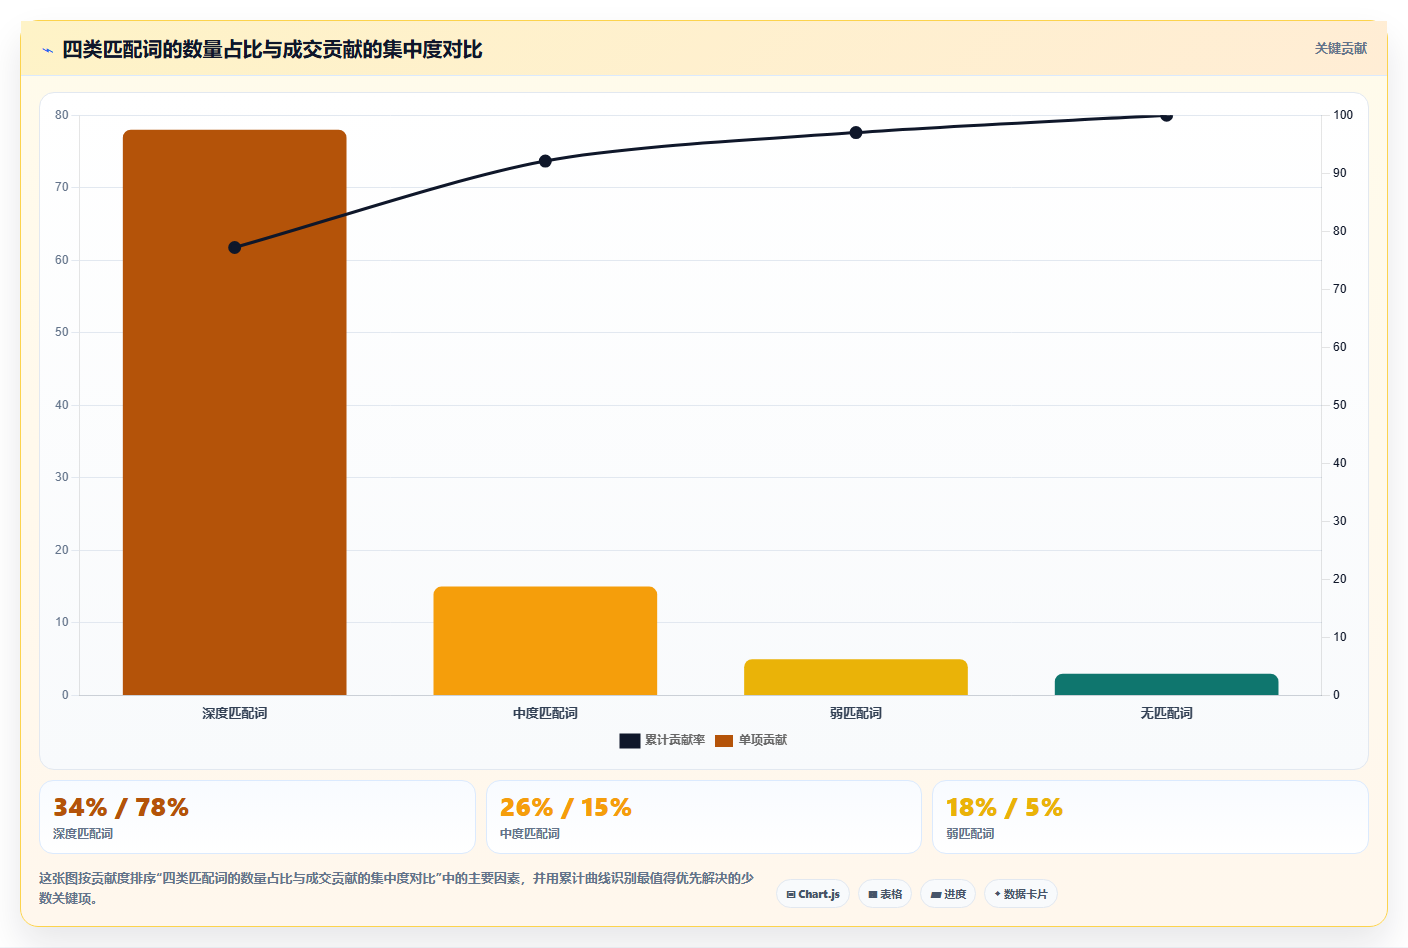Screen dimensions: 1408x948
Task: Toggle the 累计贡献率 legend item
Action: (662, 740)
